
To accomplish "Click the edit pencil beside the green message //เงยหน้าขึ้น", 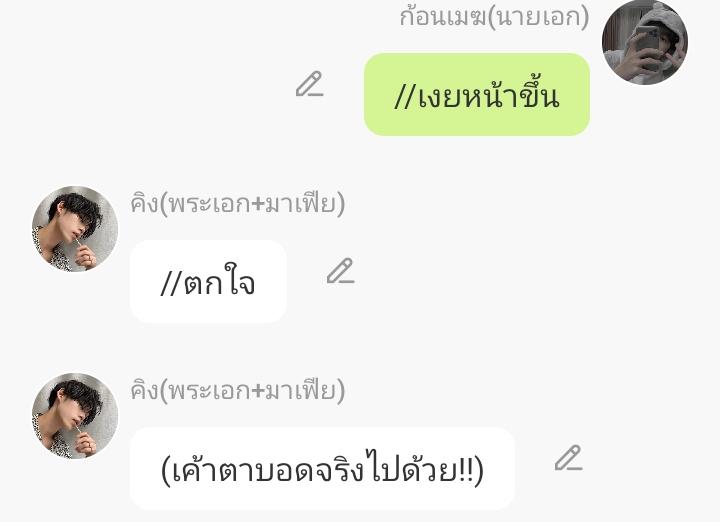I will click(309, 84).
